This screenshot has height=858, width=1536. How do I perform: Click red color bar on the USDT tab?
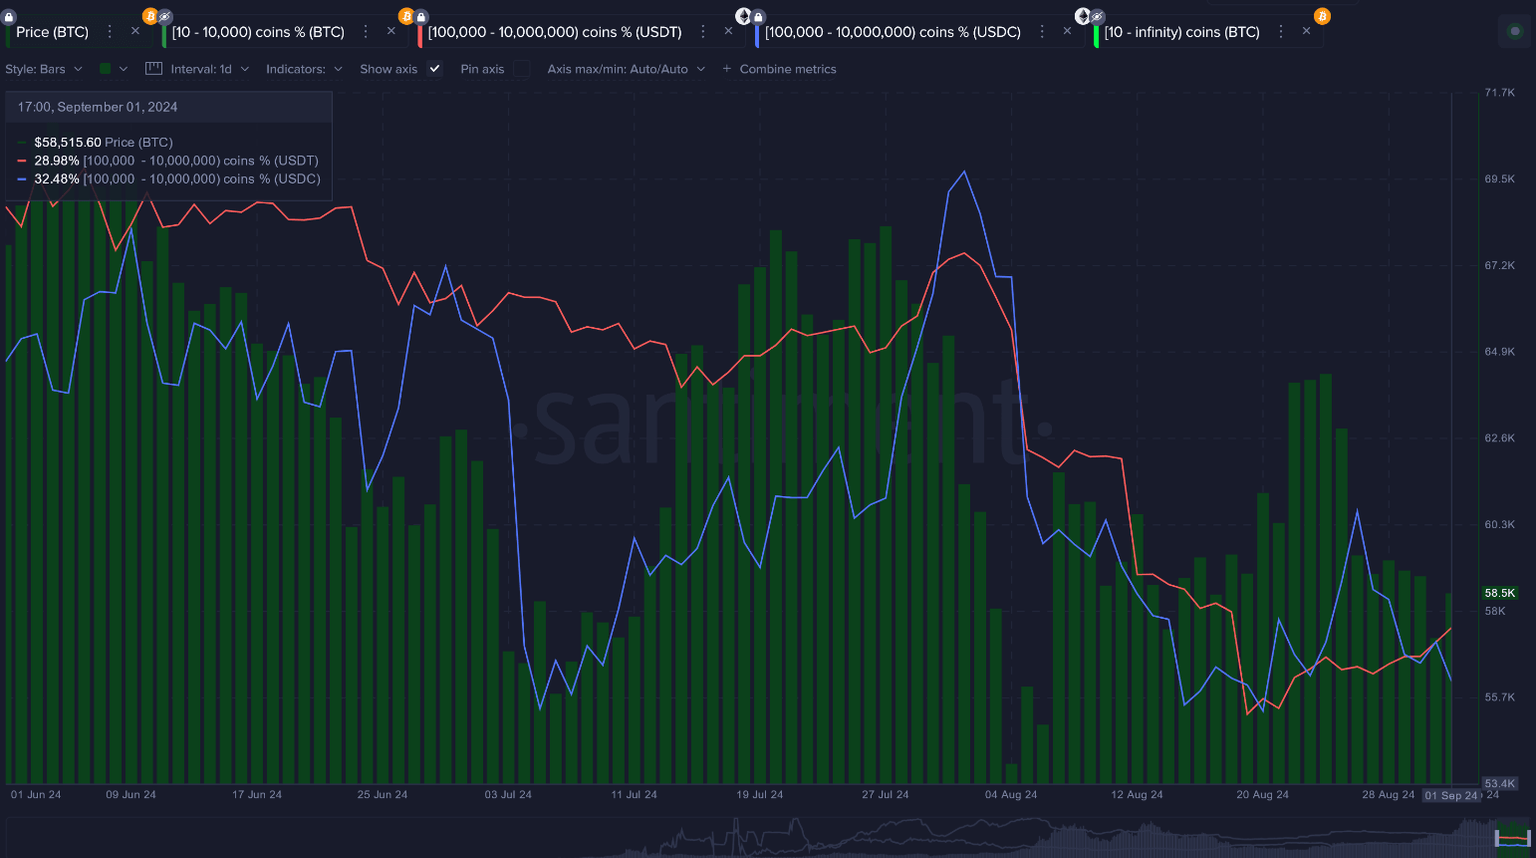tap(420, 36)
